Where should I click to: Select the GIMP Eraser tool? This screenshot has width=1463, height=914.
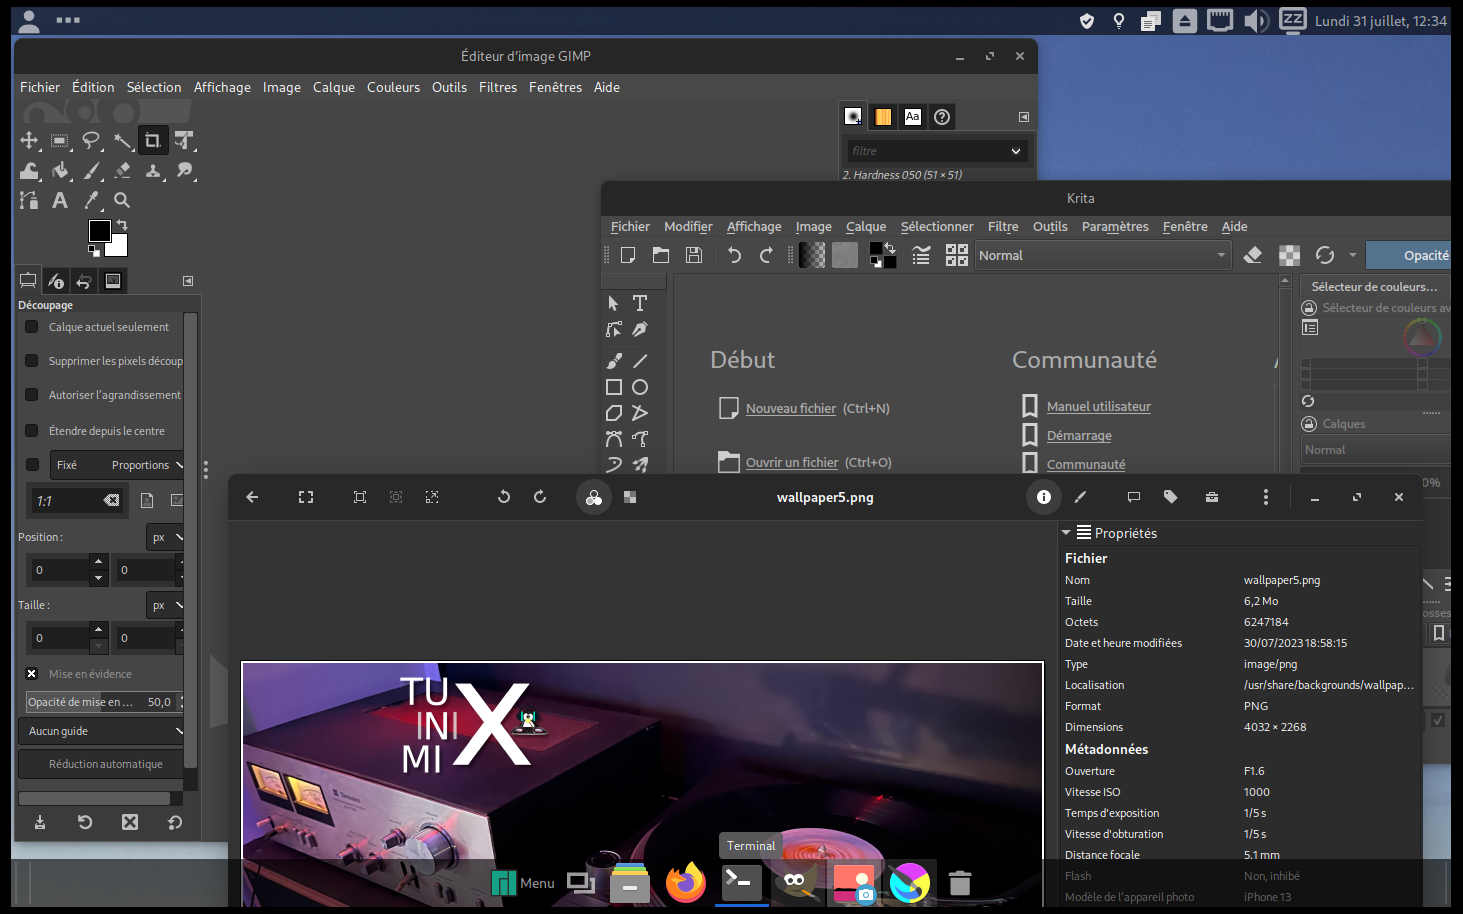coord(122,170)
